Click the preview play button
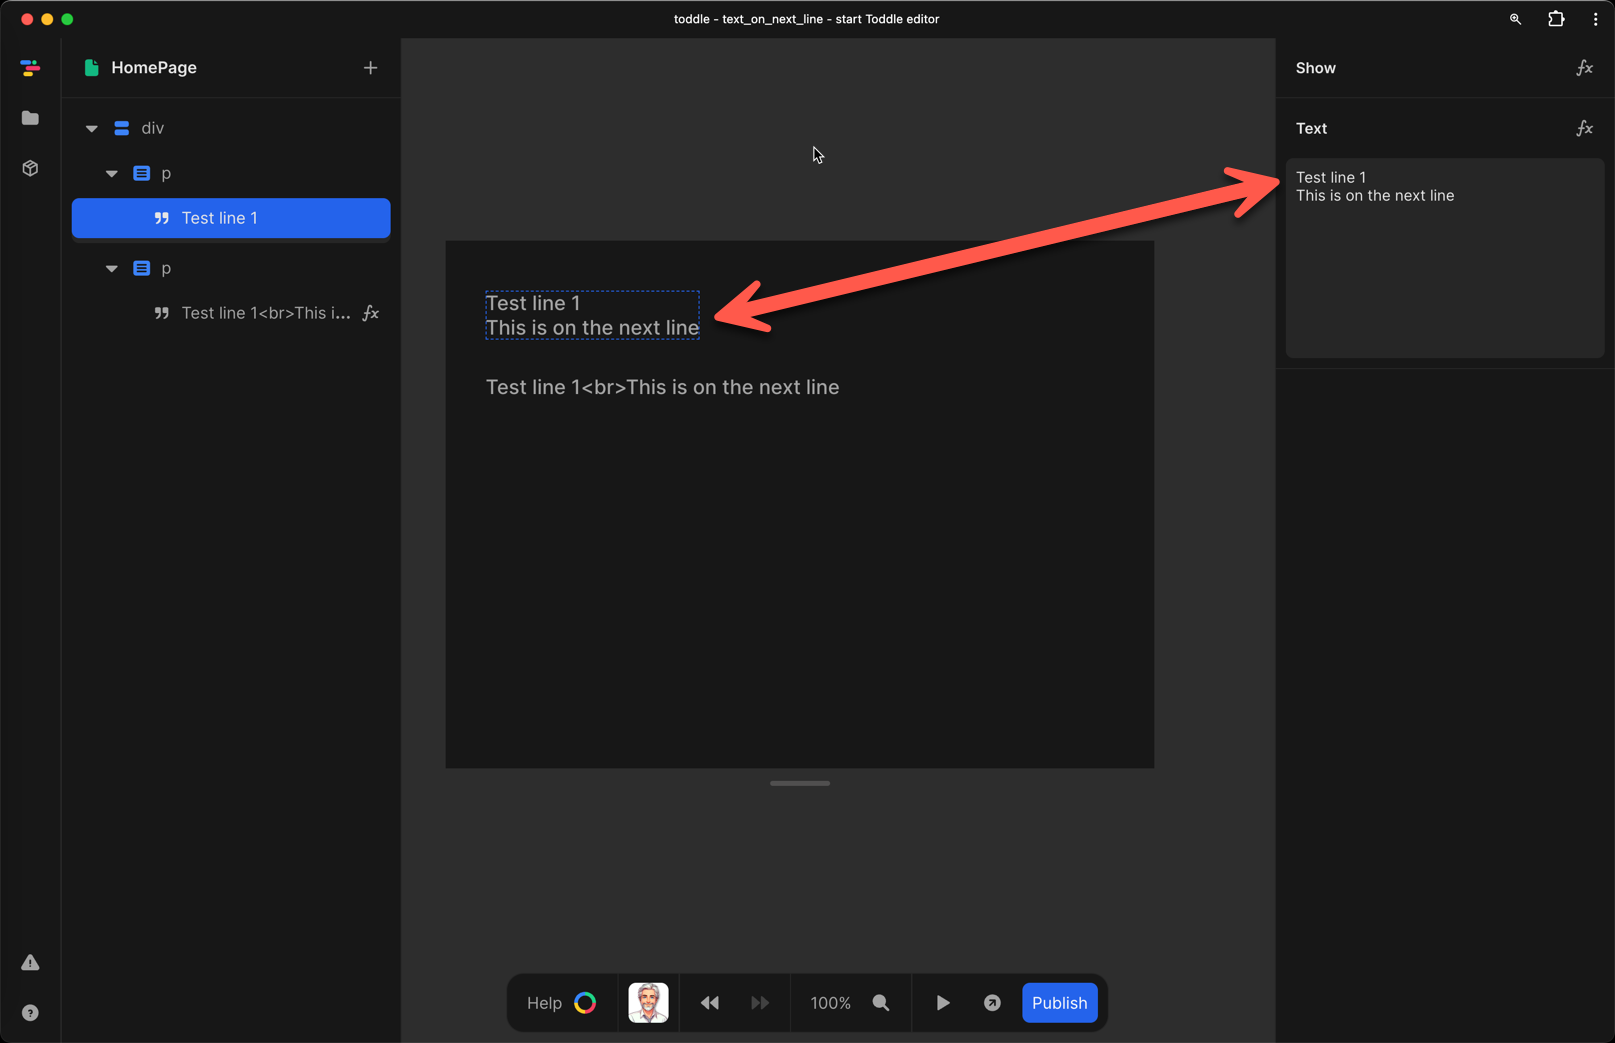Screen dimensions: 1615x1043 coord(942,1003)
